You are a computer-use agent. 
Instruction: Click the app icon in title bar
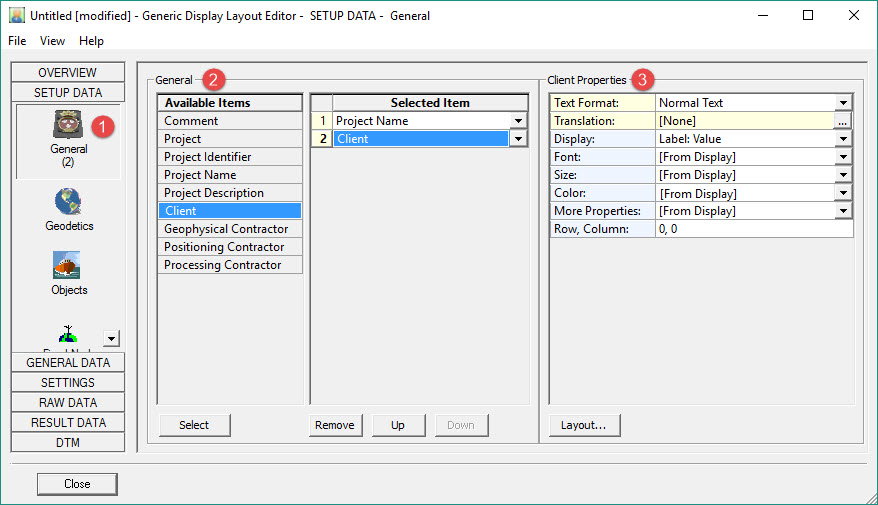point(17,15)
